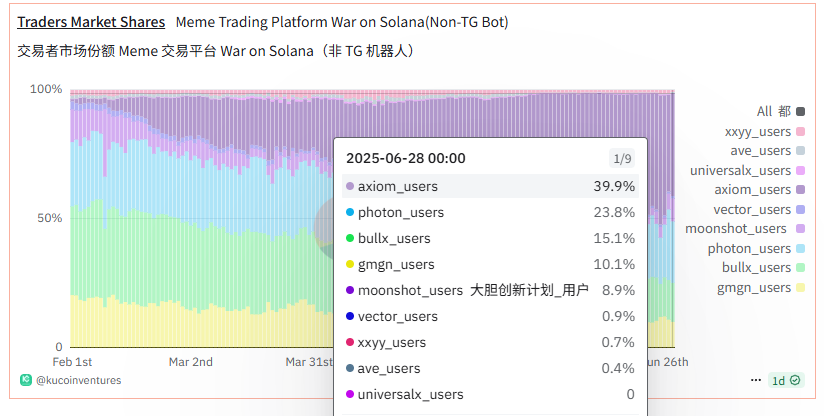The image size is (824, 416).
Task: Open the three-dots more options menu
Action: pos(756,380)
